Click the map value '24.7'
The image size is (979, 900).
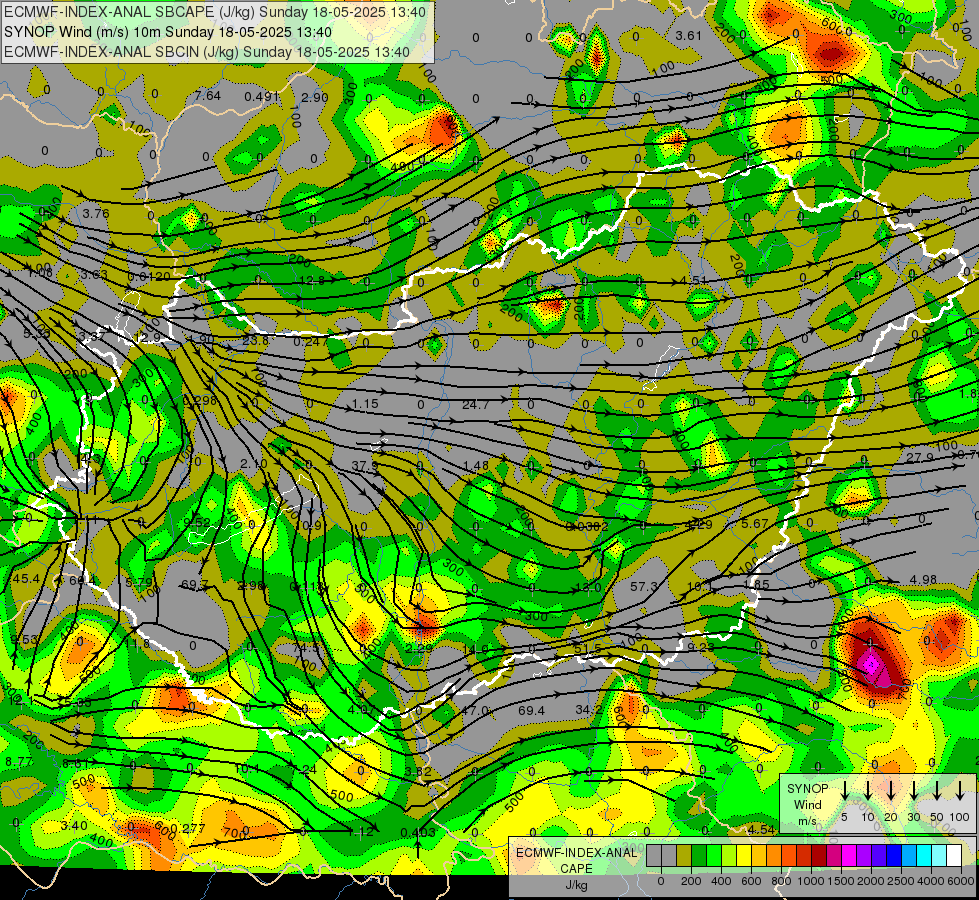(476, 405)
